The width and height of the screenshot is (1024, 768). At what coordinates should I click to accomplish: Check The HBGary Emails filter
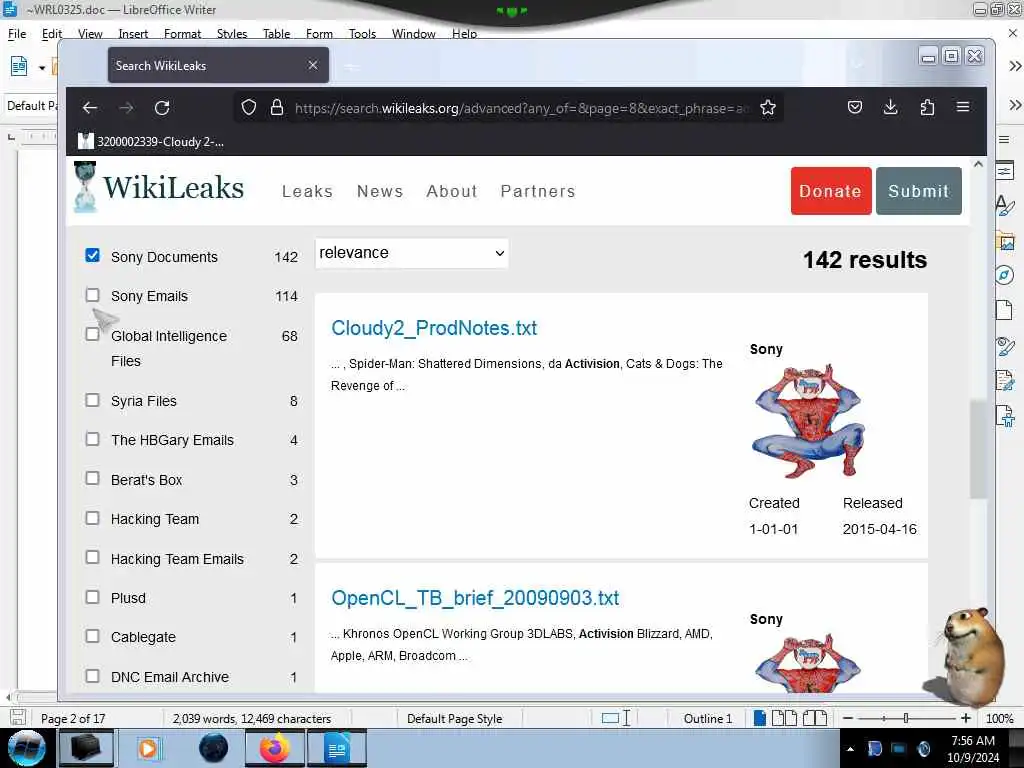coord(93,439)
